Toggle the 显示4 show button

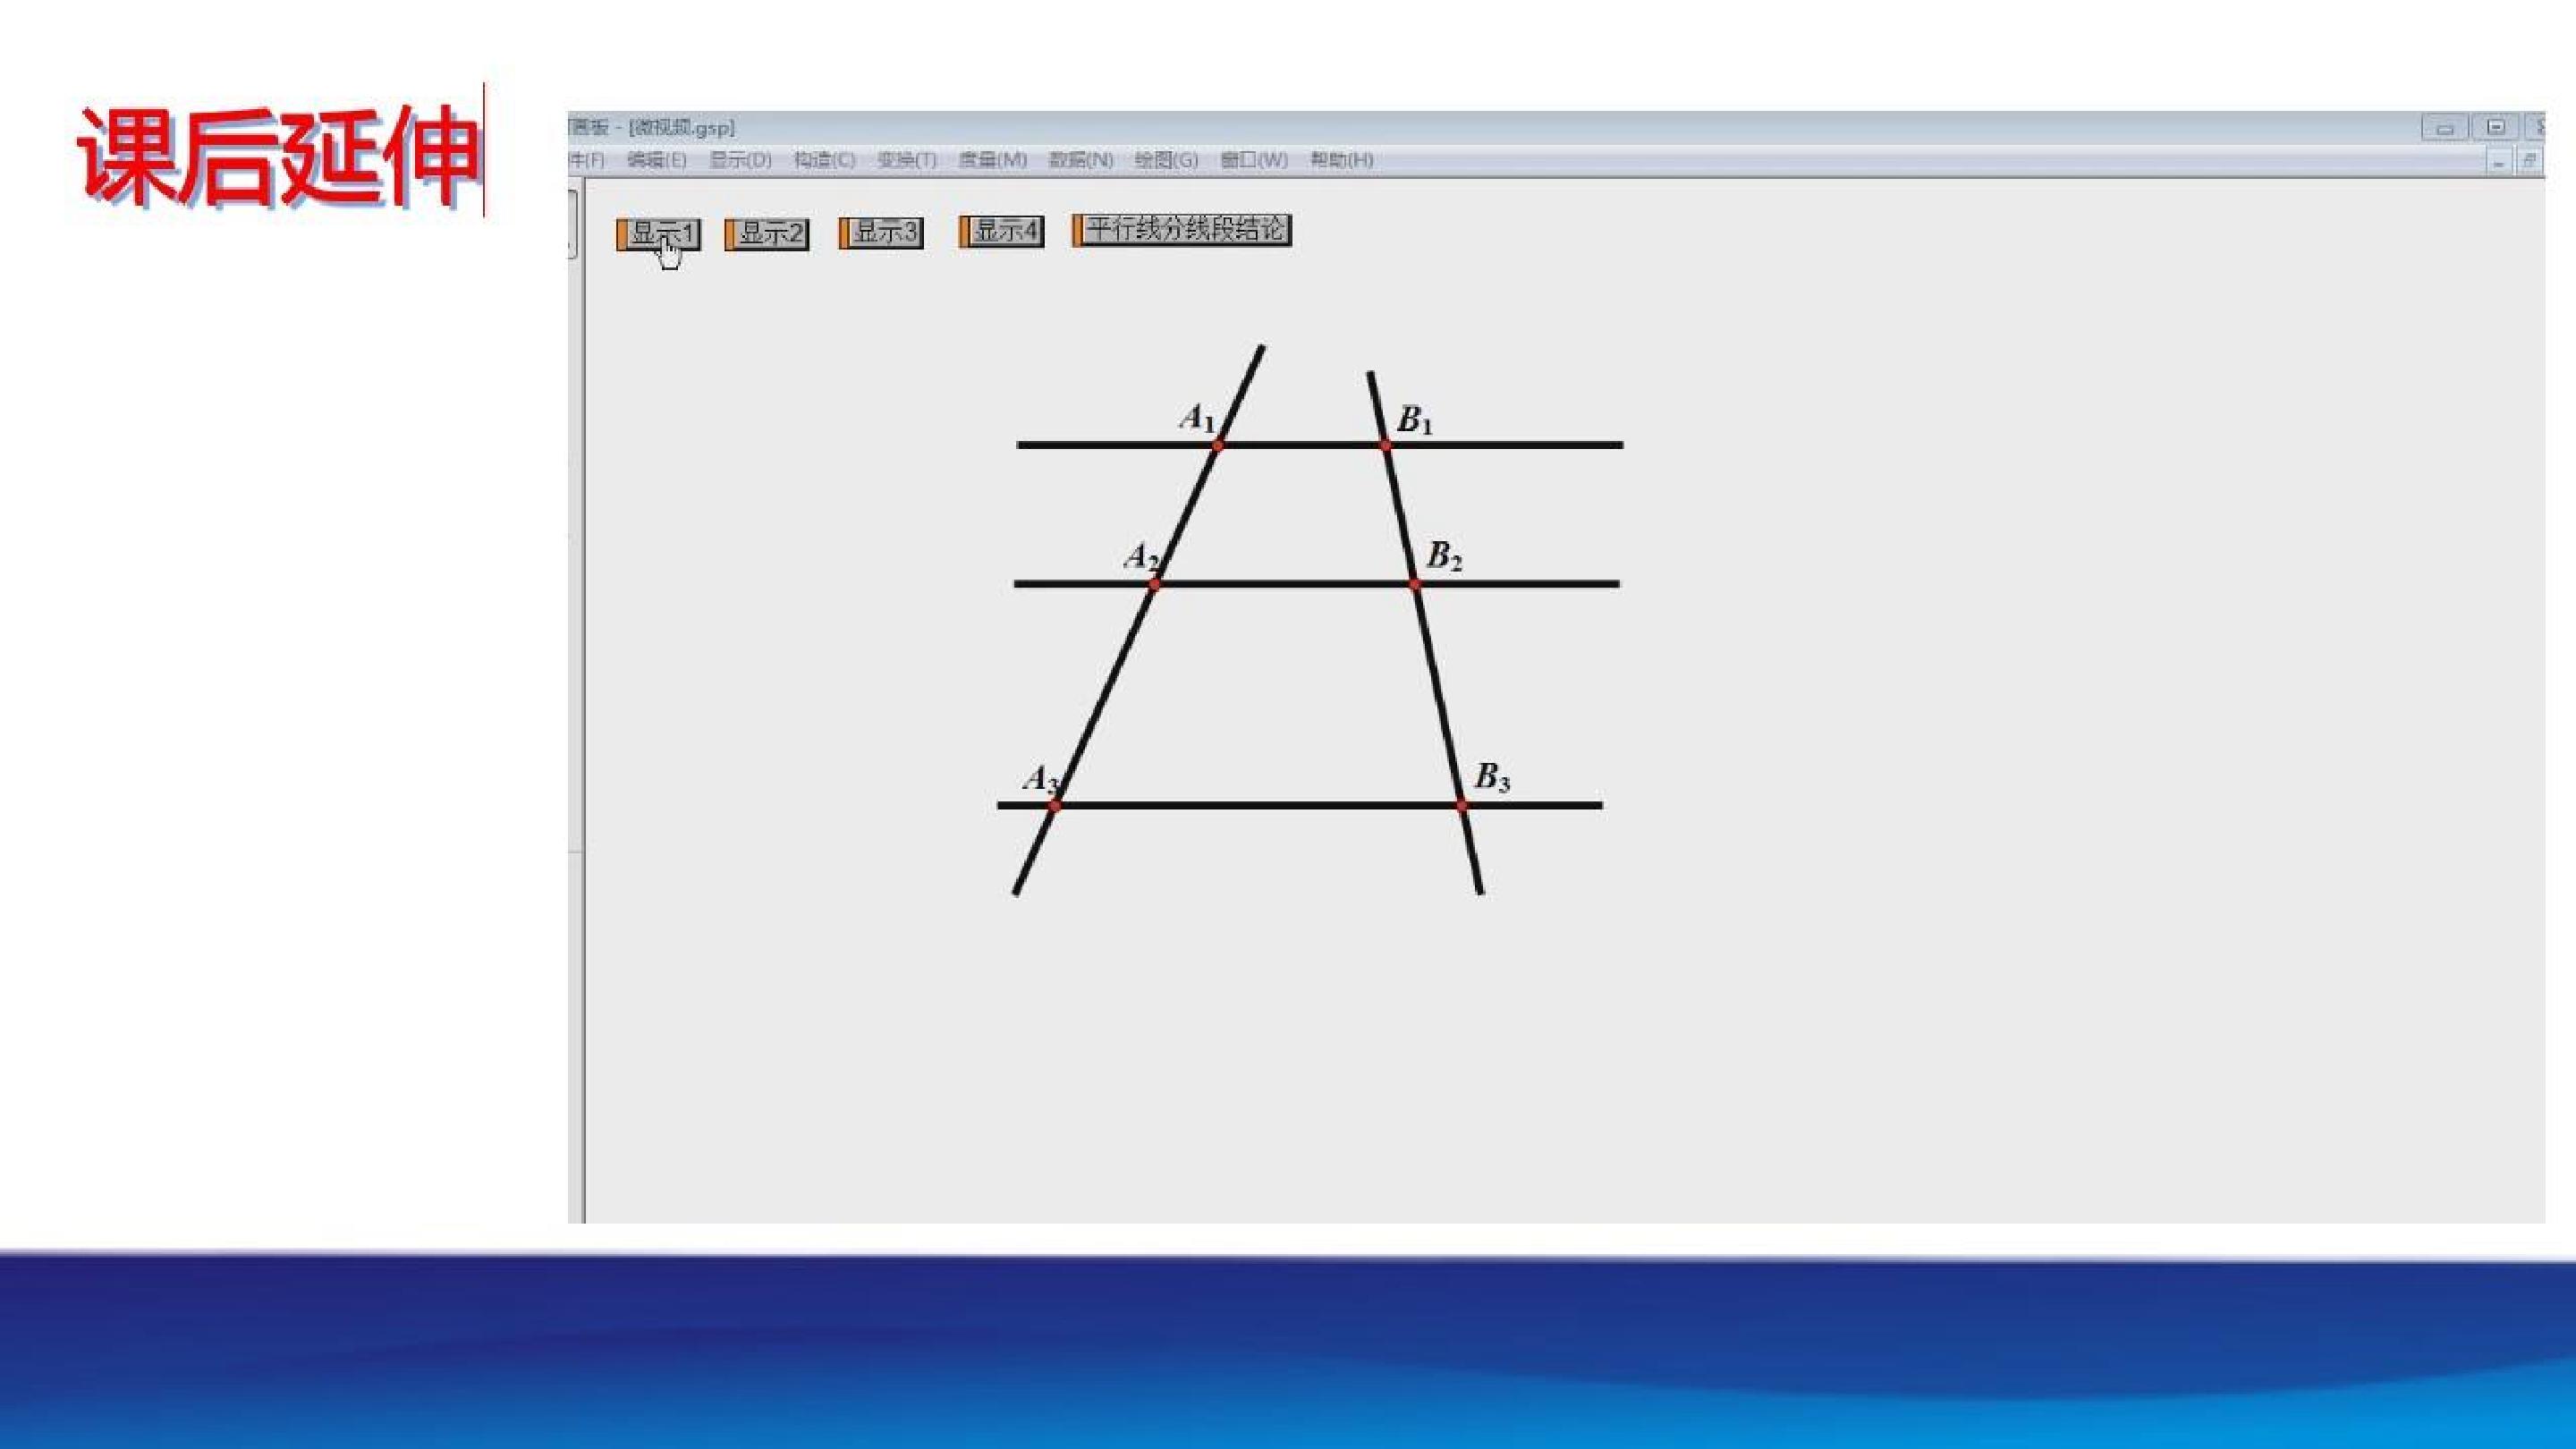tap(1001, 231)
